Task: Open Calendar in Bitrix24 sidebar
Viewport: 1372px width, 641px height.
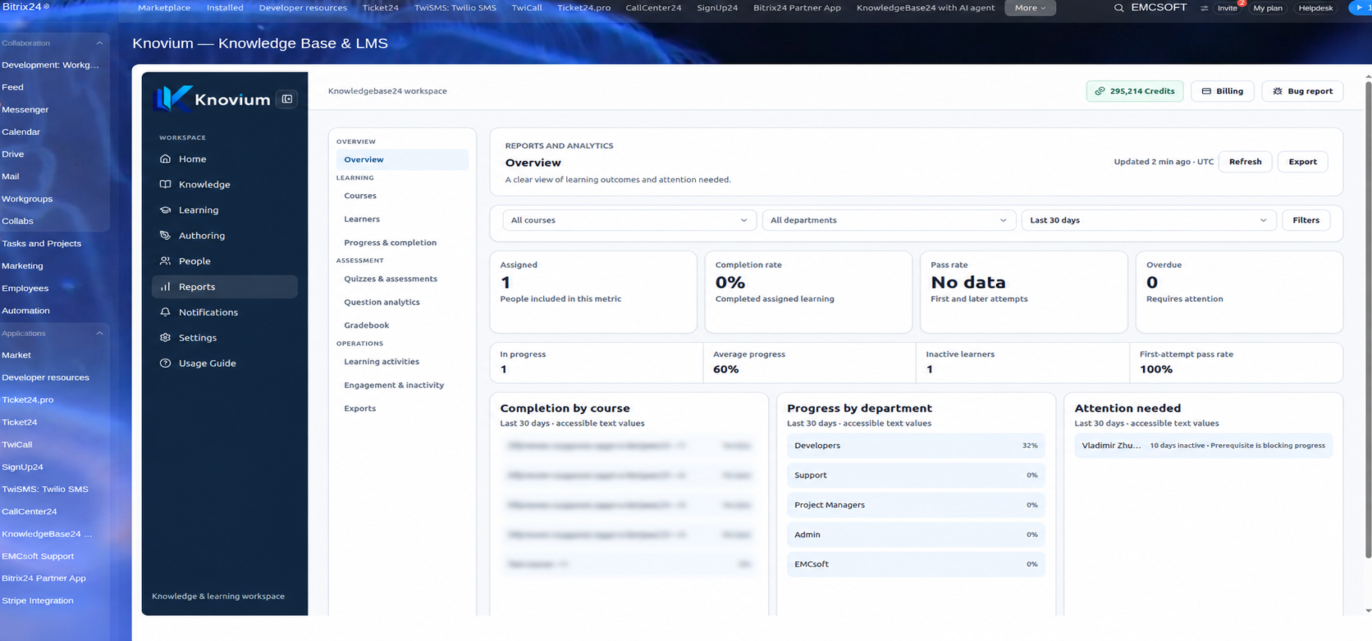Action: pos(21,132)
